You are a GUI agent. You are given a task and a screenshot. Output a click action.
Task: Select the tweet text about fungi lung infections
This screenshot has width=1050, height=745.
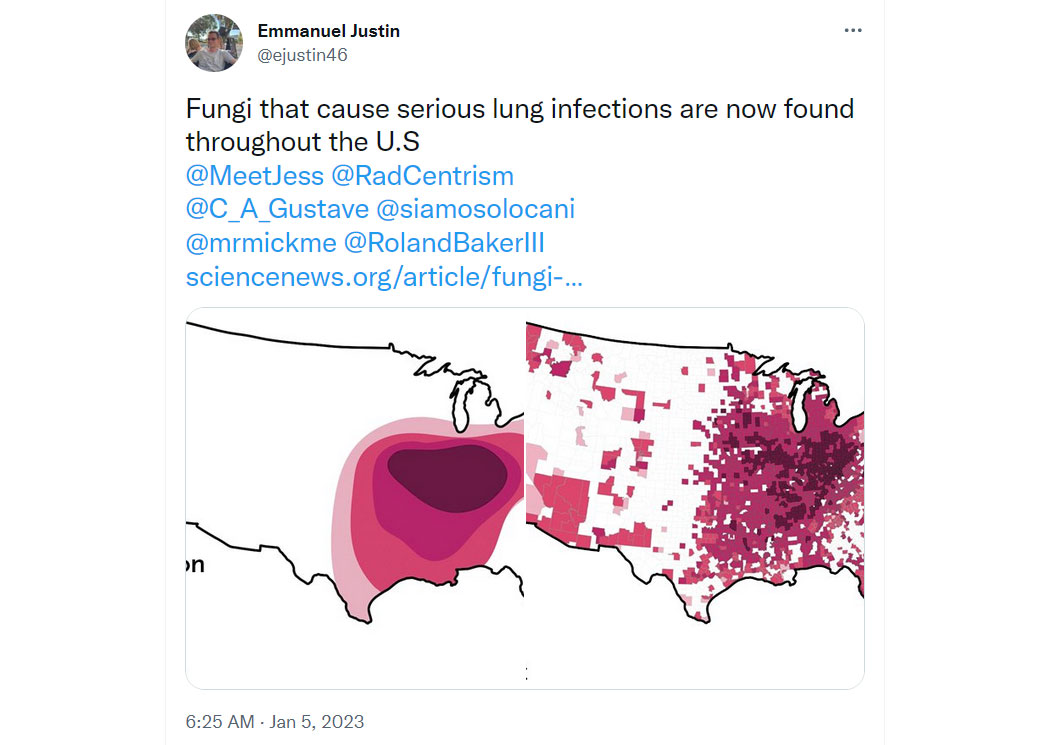coord(520,125)
